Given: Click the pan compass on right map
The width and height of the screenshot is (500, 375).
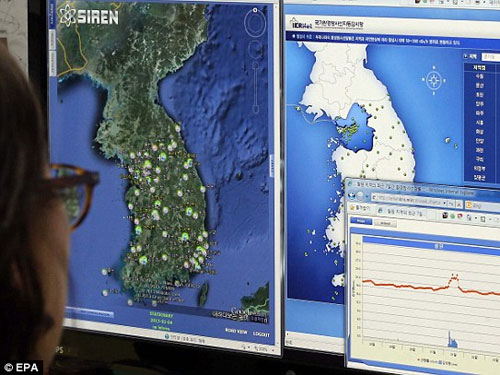Looking at the screenshot, I should (434, 80).
